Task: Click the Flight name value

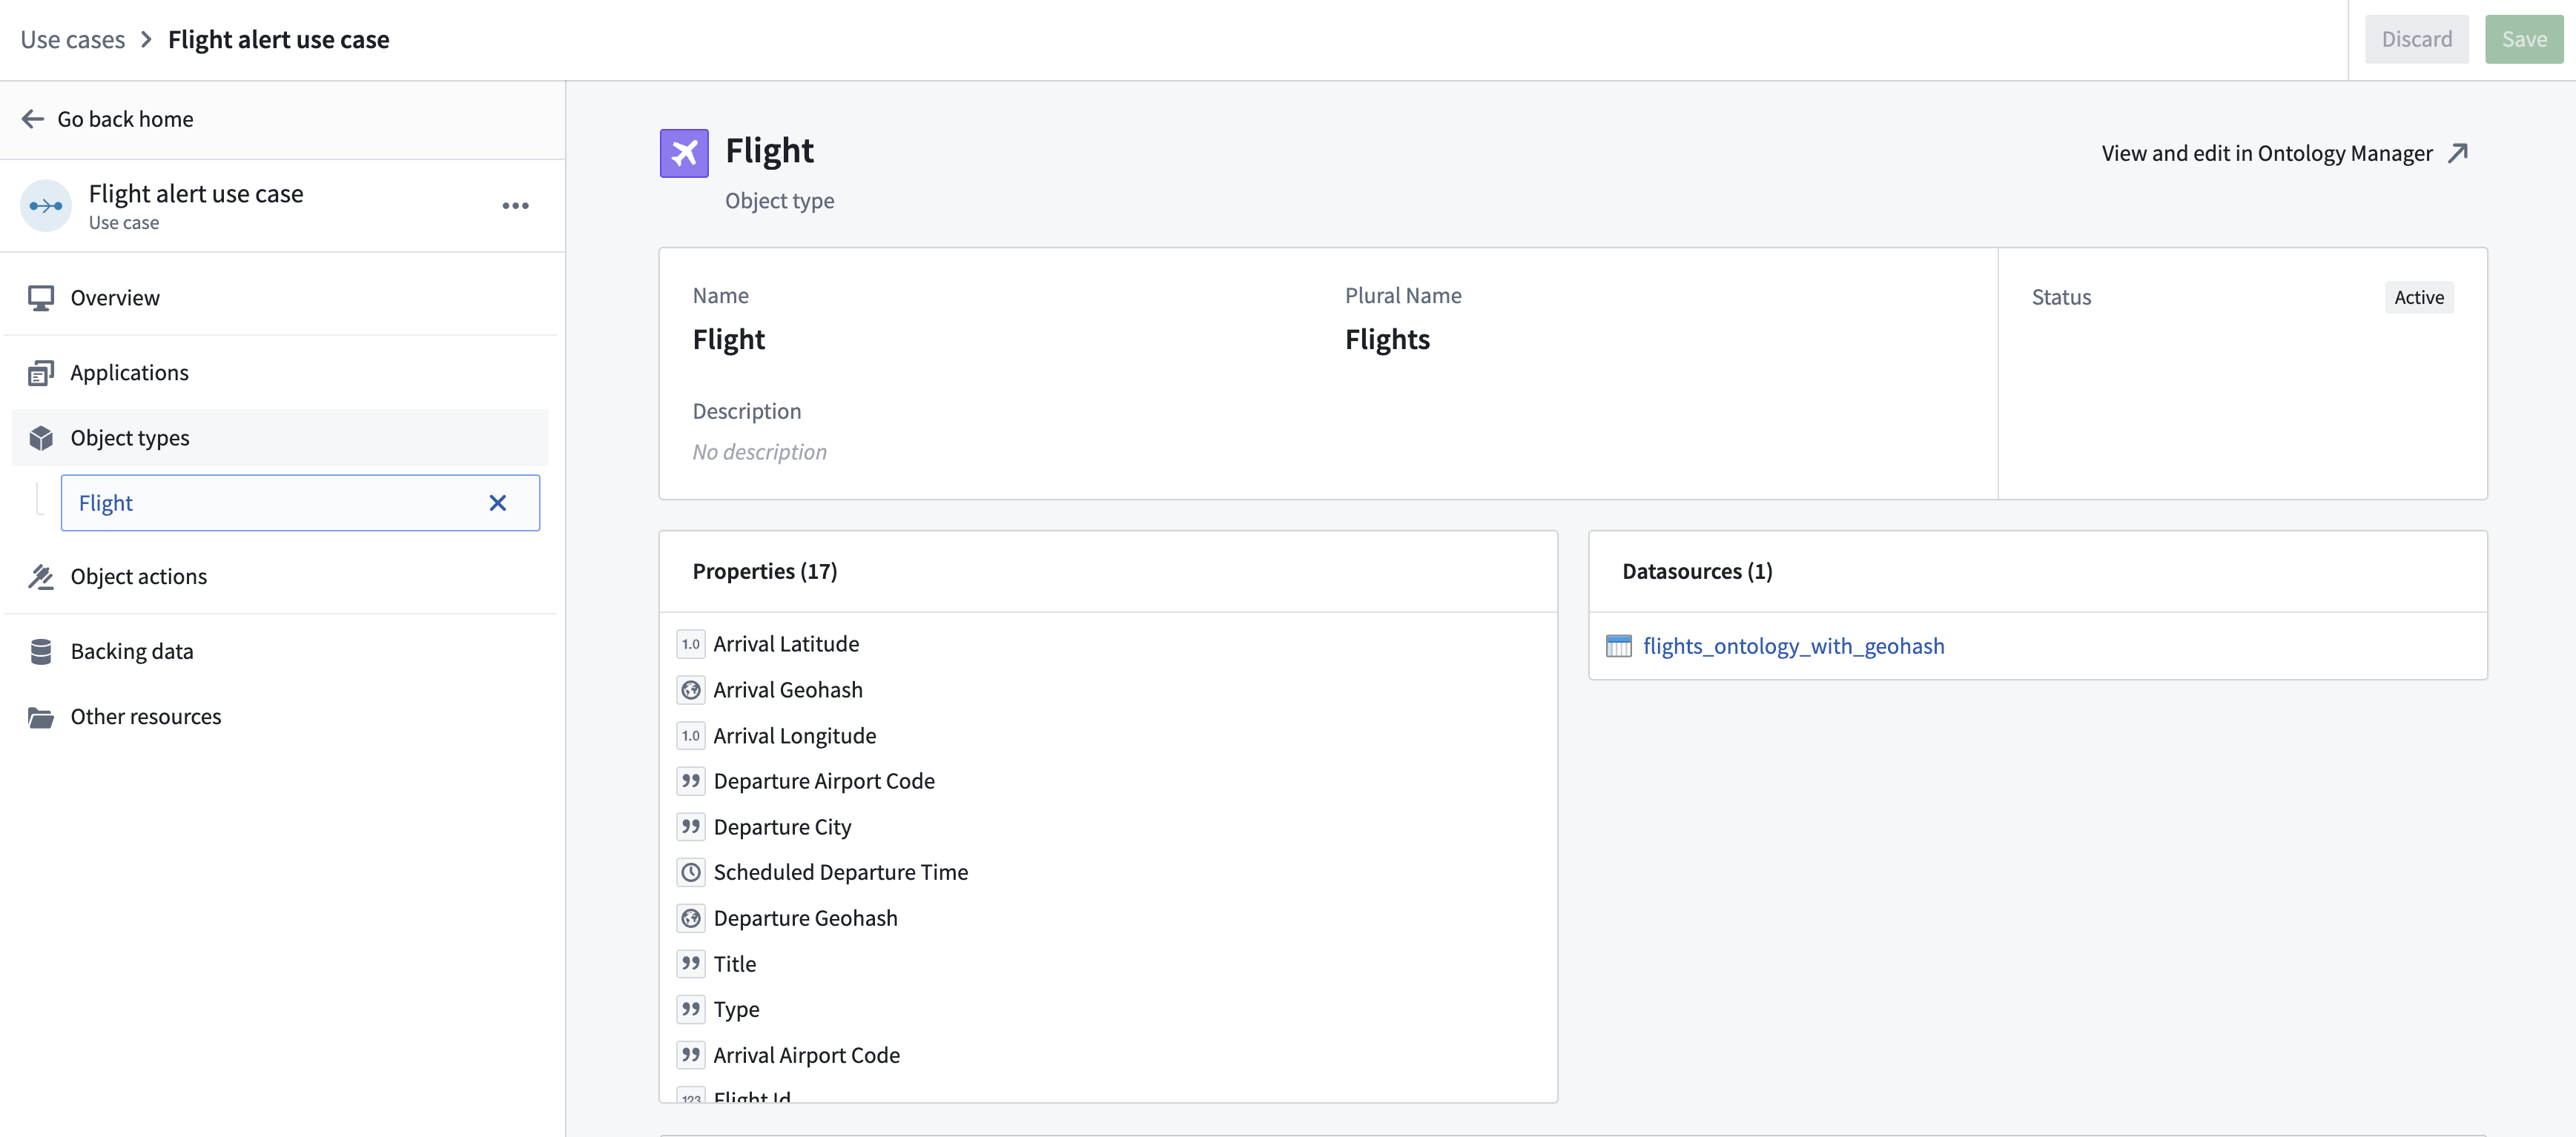Action: [x=728, y=339]
